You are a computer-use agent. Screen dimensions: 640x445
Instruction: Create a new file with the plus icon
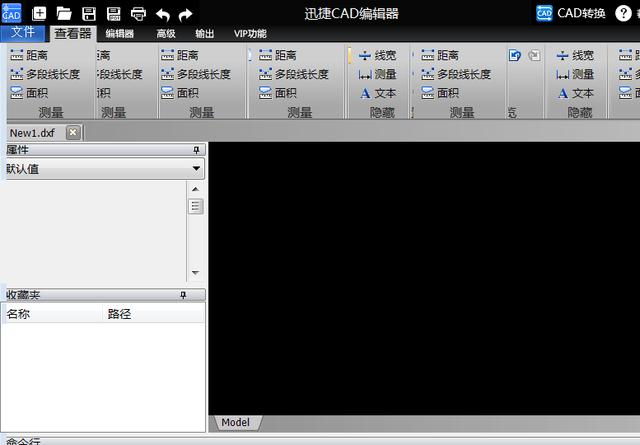[x=39, y=14]
